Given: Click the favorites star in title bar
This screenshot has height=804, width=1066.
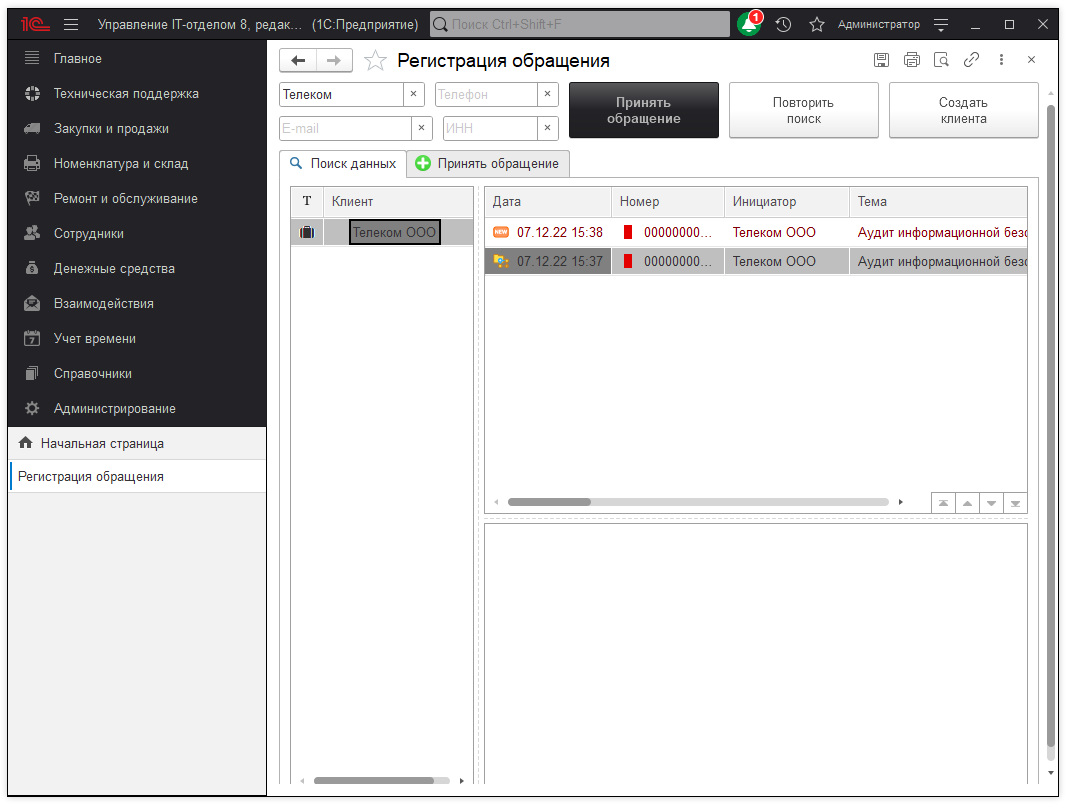Looking at the screenshot, I should (816, 25).
